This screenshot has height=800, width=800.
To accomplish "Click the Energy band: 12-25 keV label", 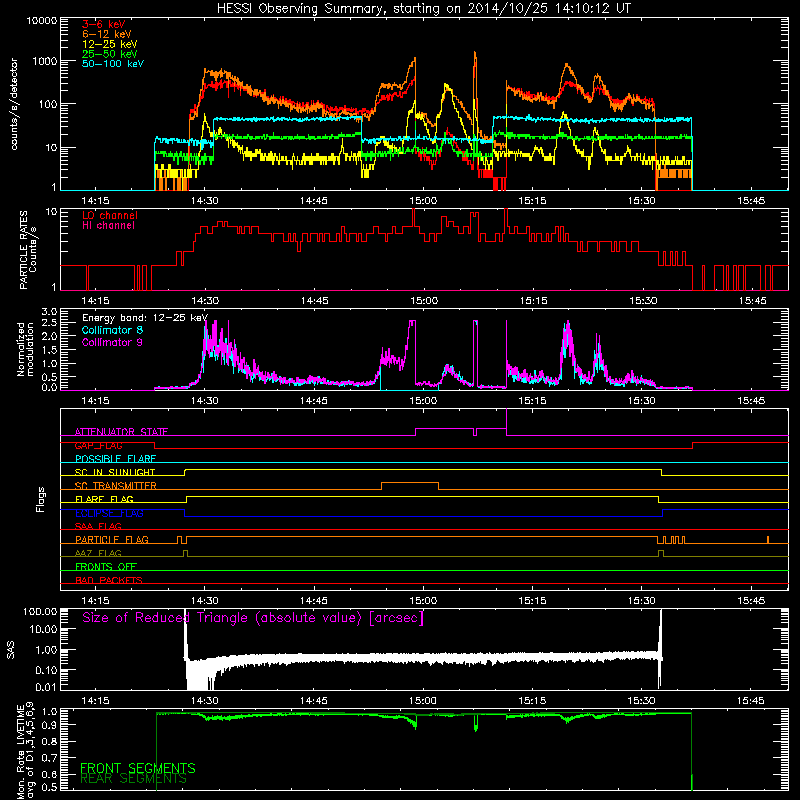I will [145, 318].
